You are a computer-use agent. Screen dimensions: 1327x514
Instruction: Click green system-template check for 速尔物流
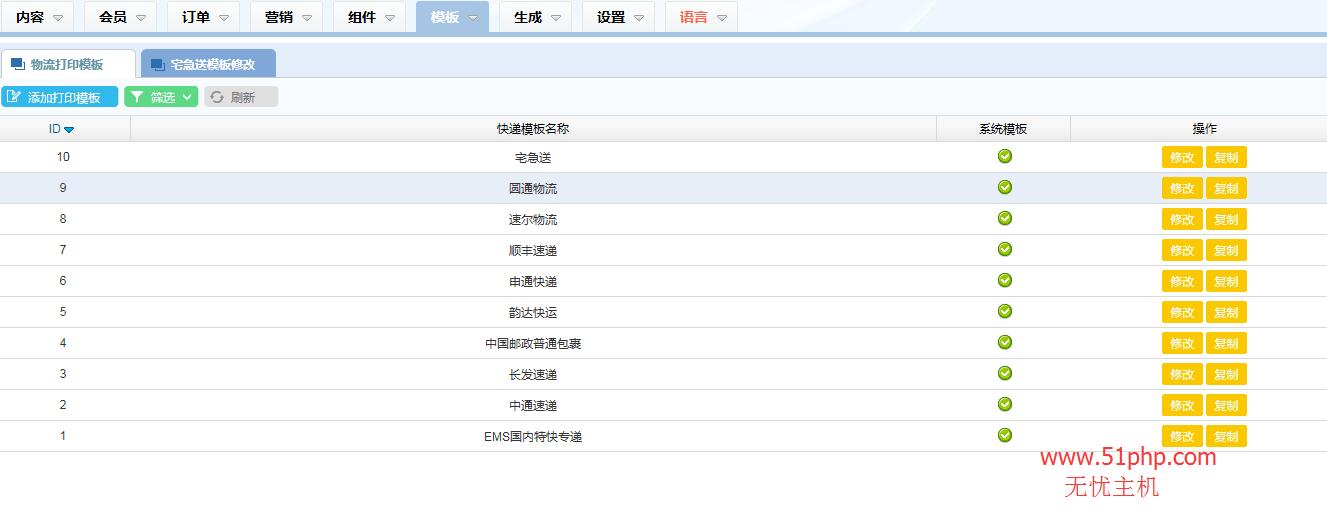(1005, 218)
